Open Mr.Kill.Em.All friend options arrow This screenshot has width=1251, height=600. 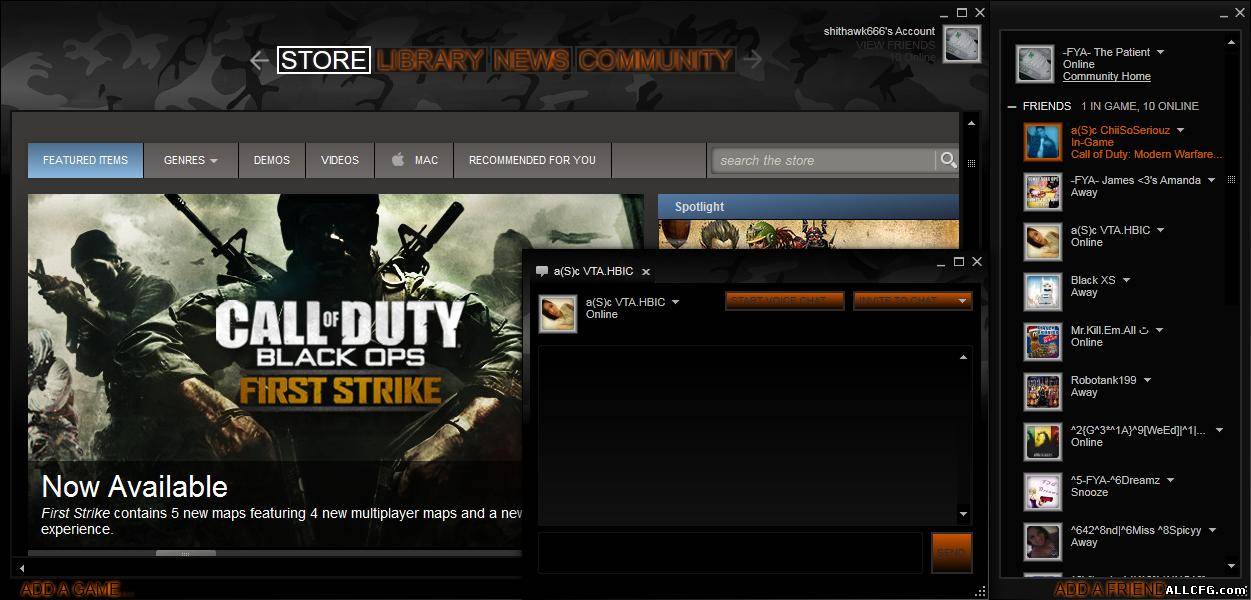1159,330
